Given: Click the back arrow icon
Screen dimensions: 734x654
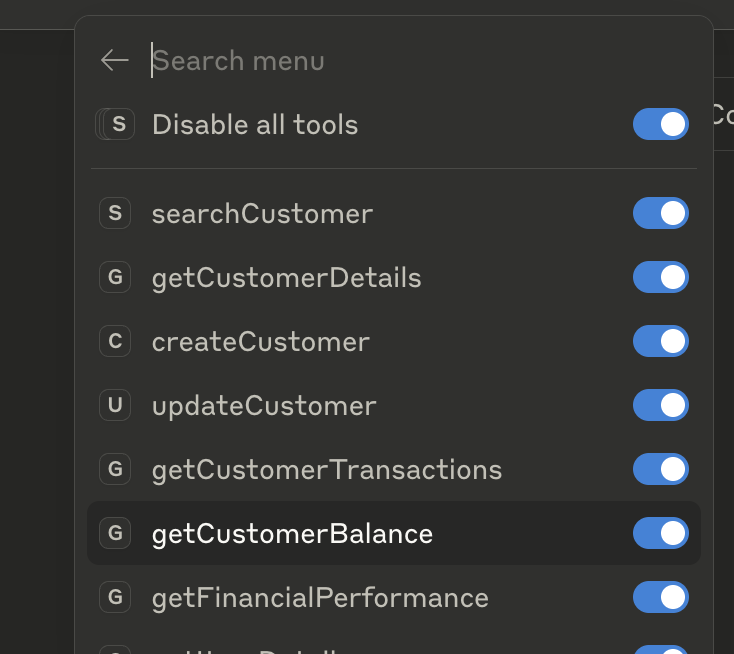Looking at the screenshot, I should click(115, 61).
